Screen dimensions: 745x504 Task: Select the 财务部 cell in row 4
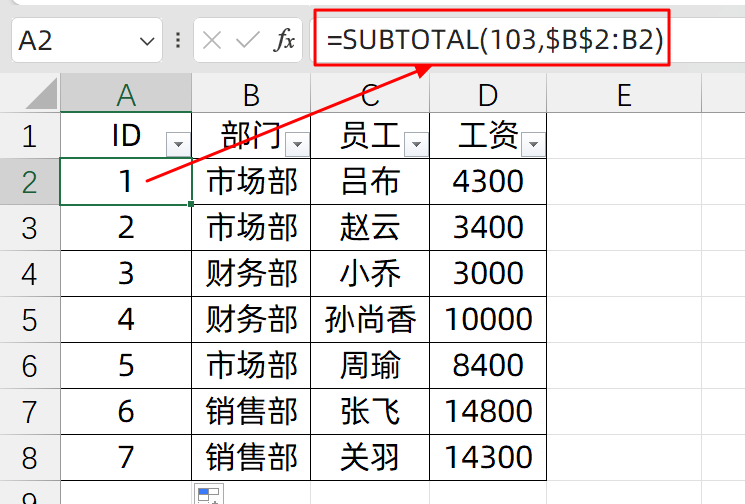click(x=251, y=274)
